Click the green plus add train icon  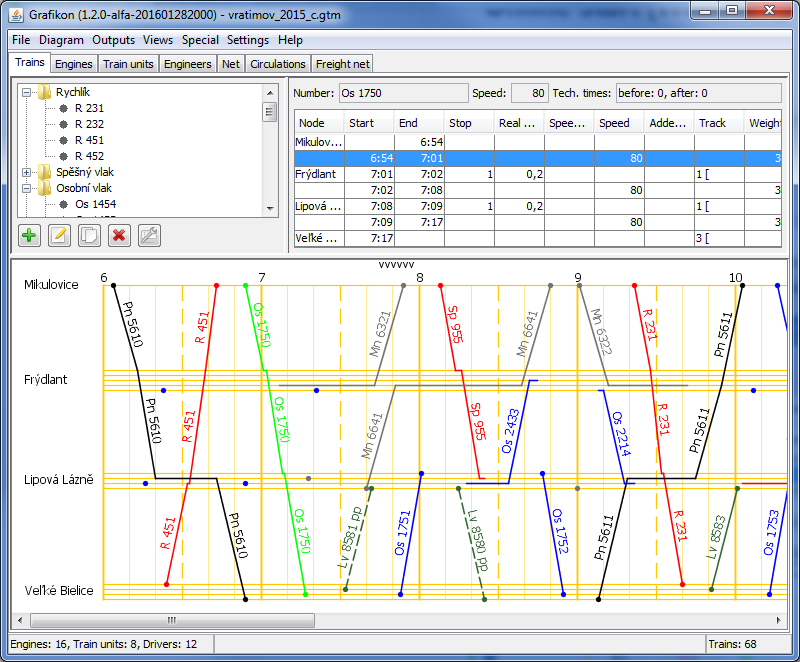(x=29, y=236)
